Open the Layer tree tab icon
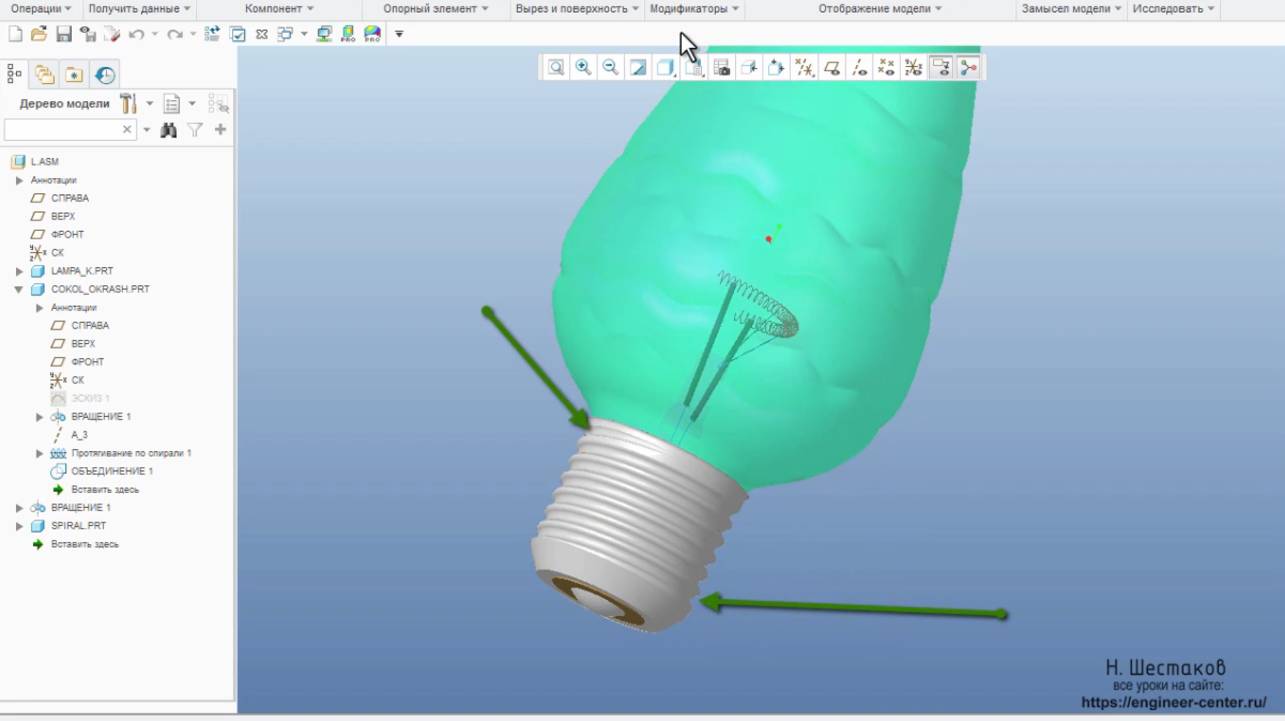 (44, 74)
